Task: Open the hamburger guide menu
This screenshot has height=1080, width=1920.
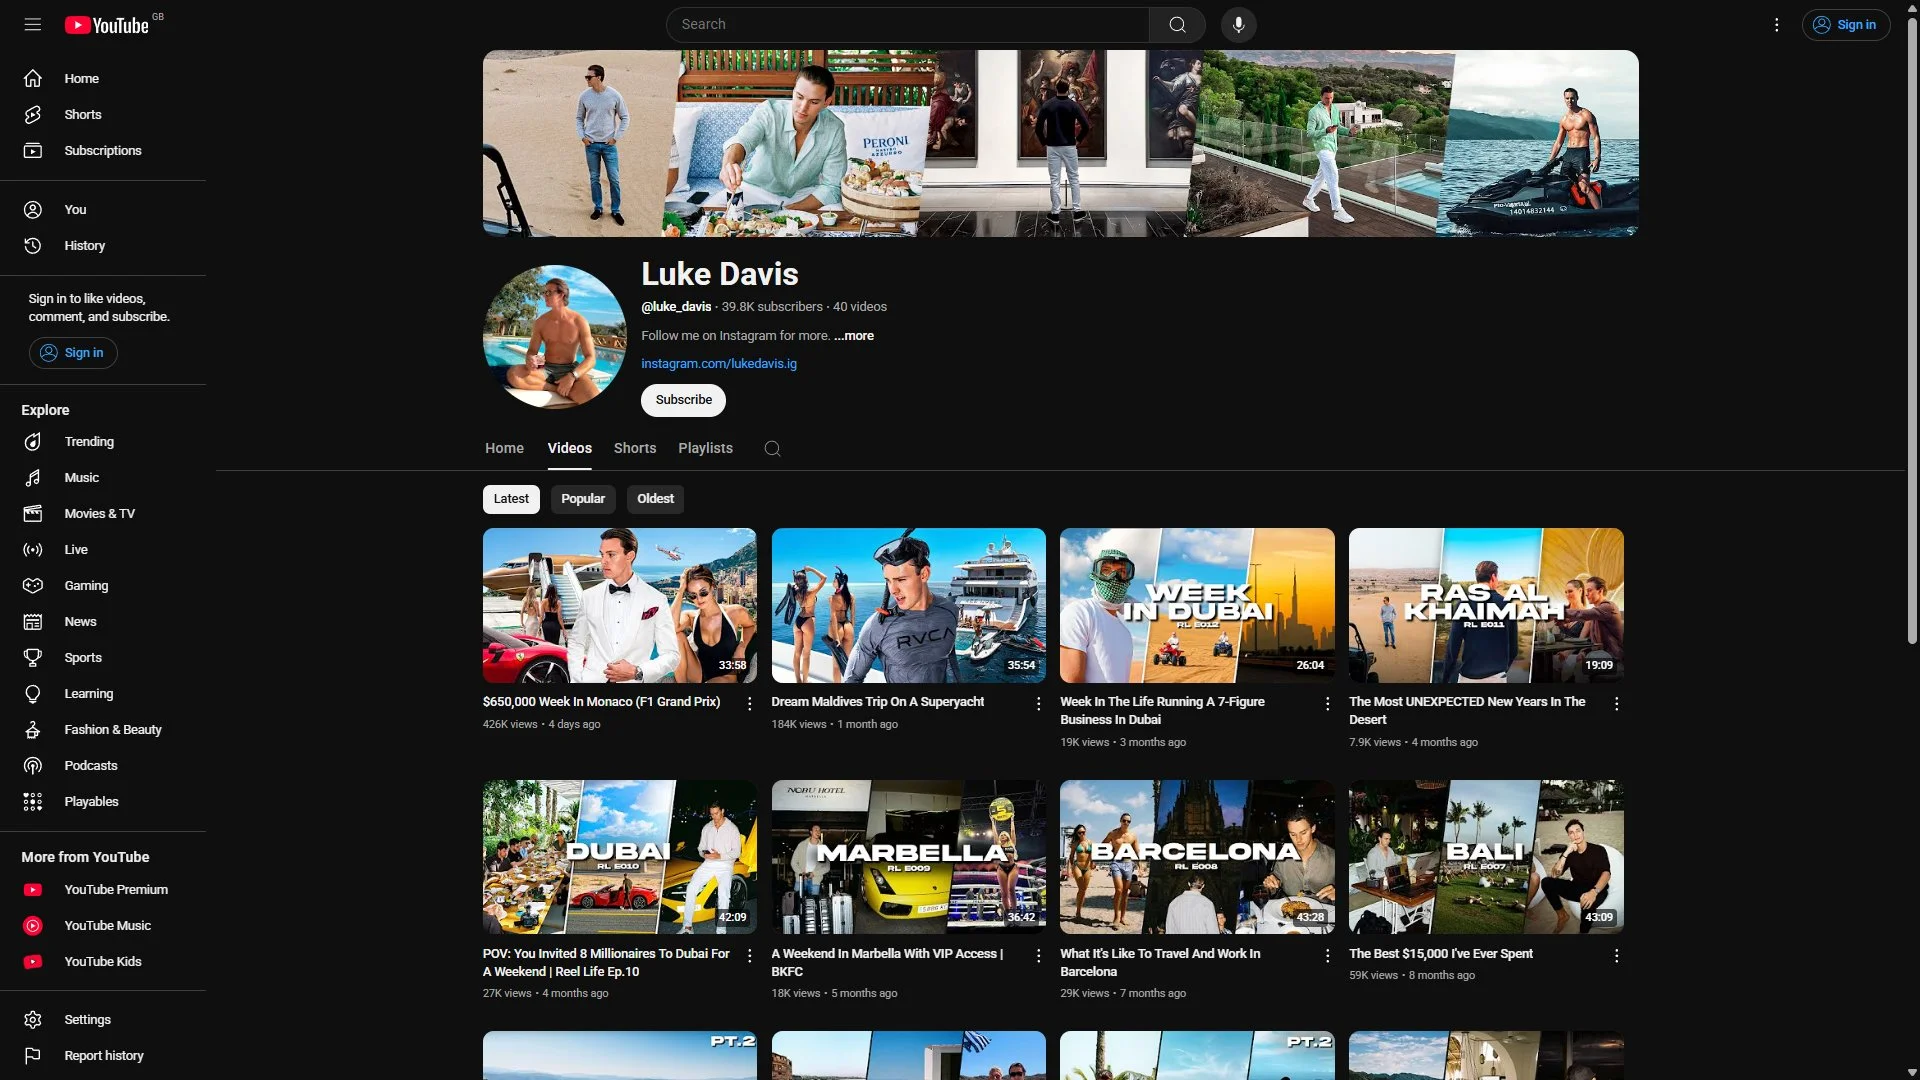Action: pos(33,24)
